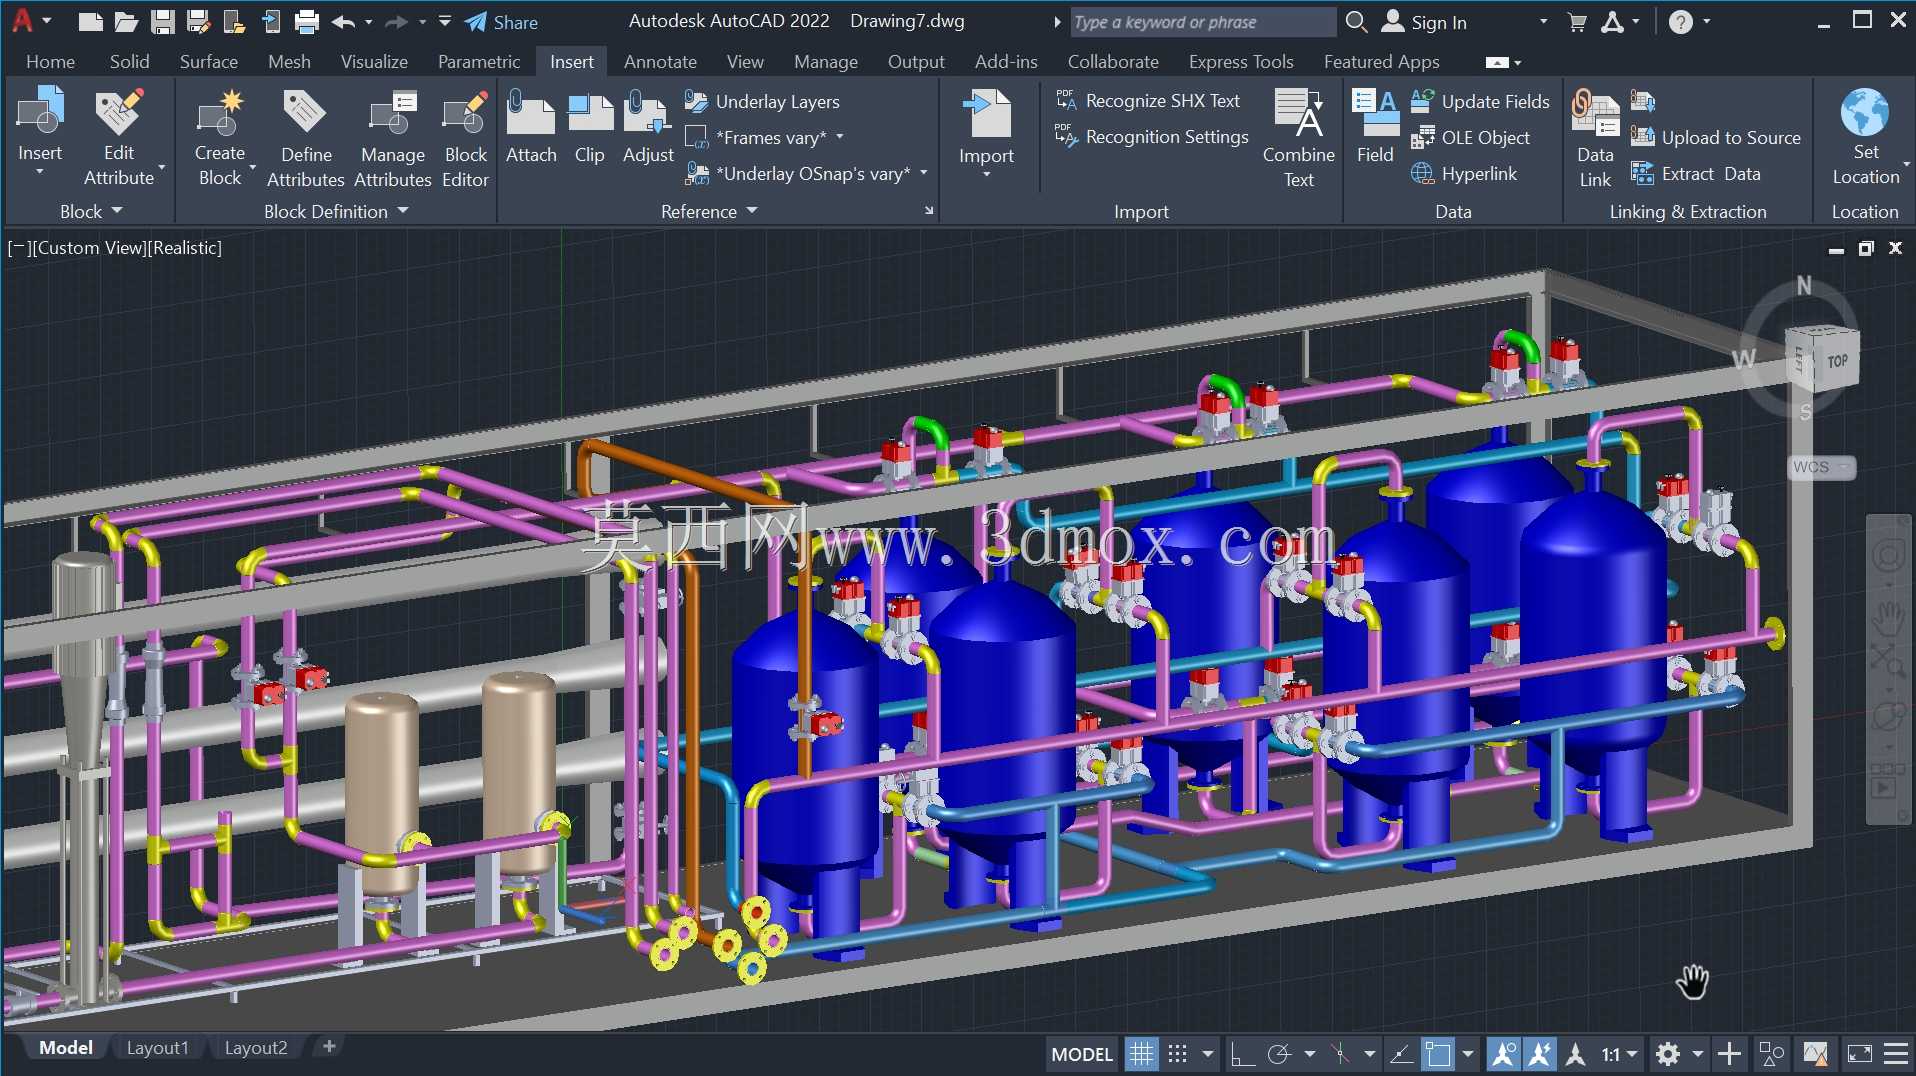Plot the drawing with the printer icon
This screenshot has height=1076, width=1916.
pyautogui.click(x=307, y=22)
